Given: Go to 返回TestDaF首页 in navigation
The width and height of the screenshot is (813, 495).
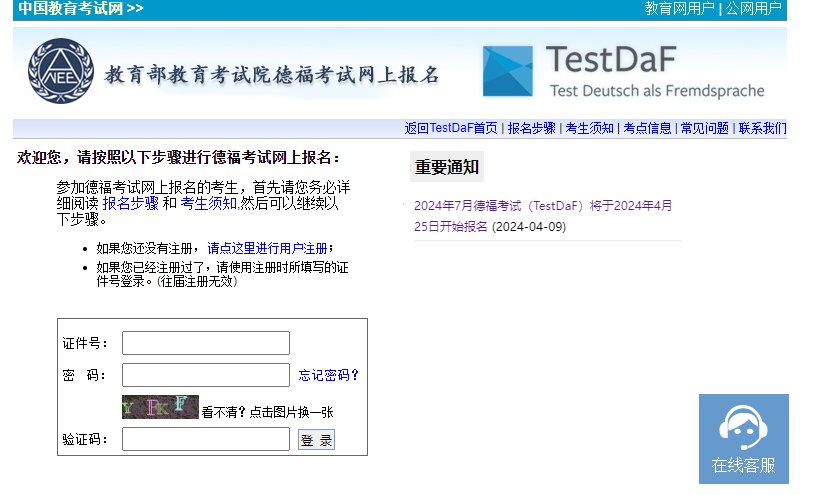Looking at the screenshot, I should pyautogui.click(x=451, y=128).
